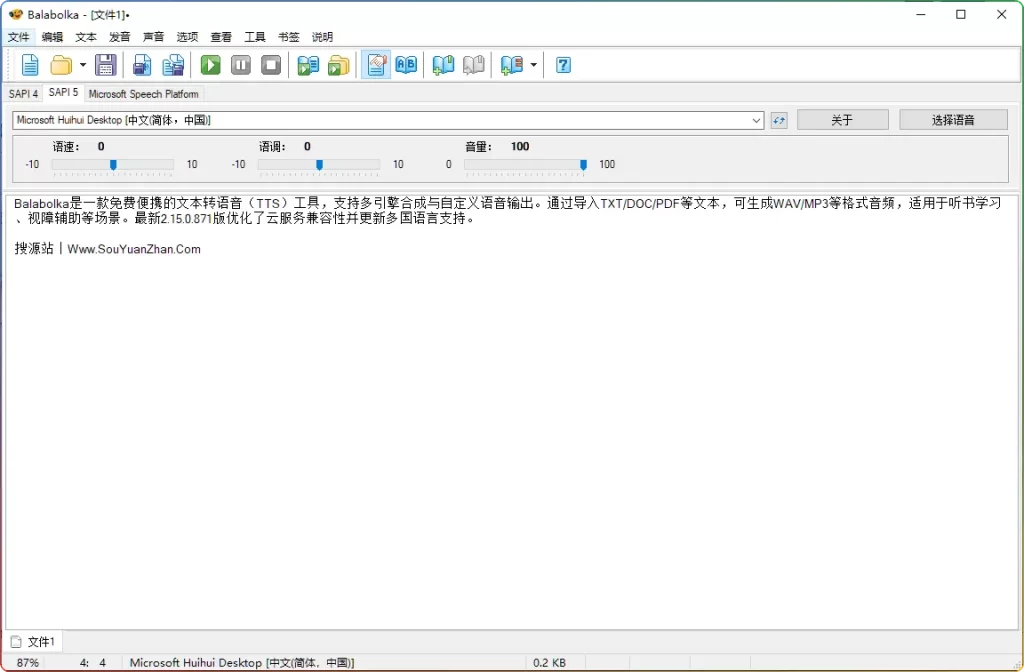
Task: Stop reading with the stop button
Action: click(271, 65)
